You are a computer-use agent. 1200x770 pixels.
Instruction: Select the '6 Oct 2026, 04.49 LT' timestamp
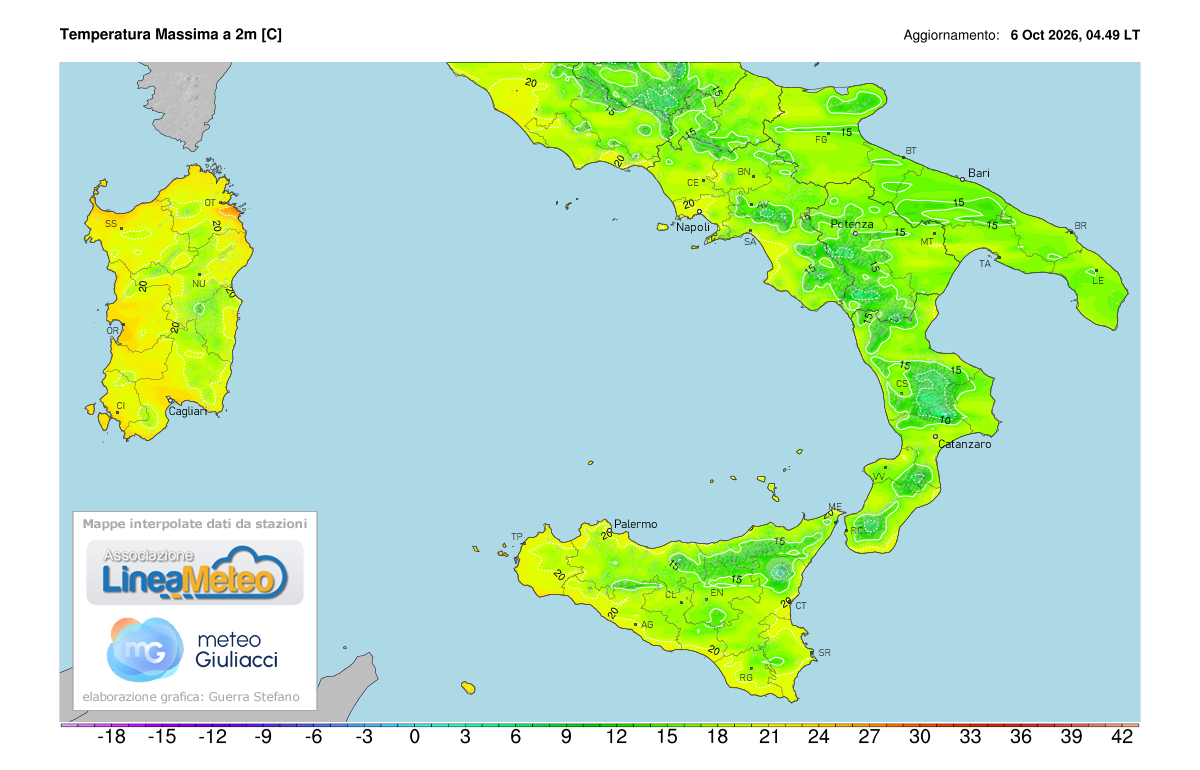pos(1075,35)
